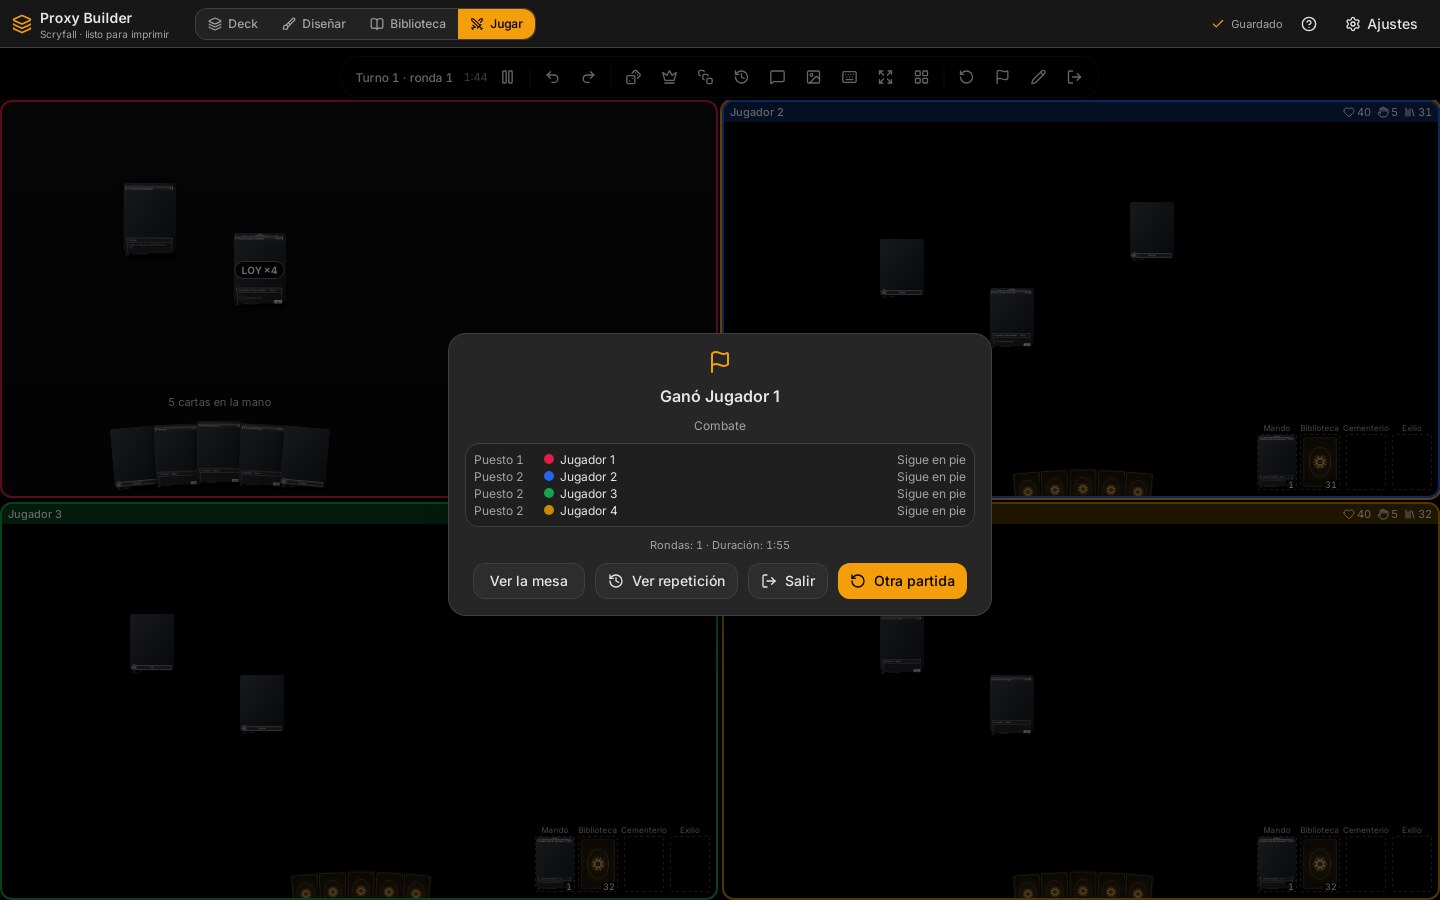Image resolution: width=1440 pixels, height=900 pixels.
Task: Click the flag icon in toolbar
Action: (x=1002, y=77)
